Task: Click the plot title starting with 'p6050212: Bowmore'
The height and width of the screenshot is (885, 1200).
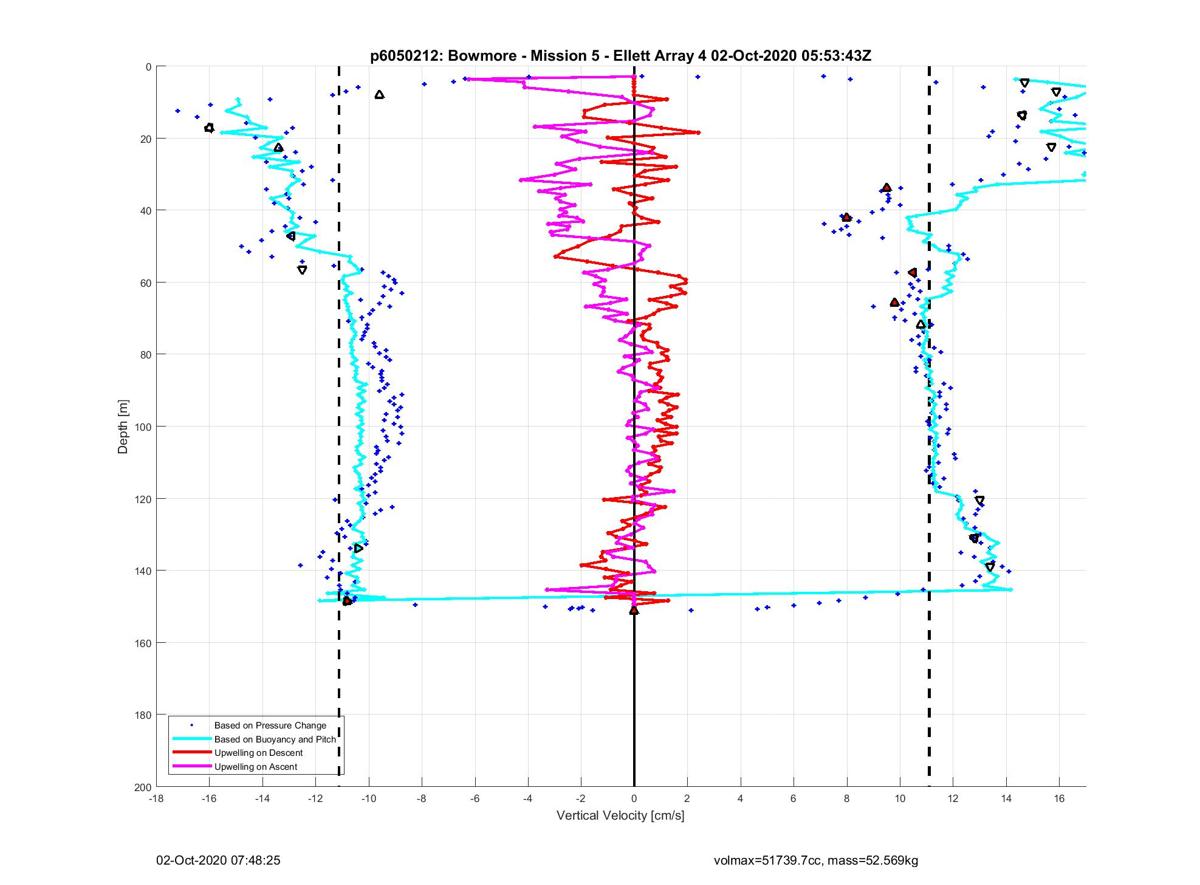Action: [620, 56]
